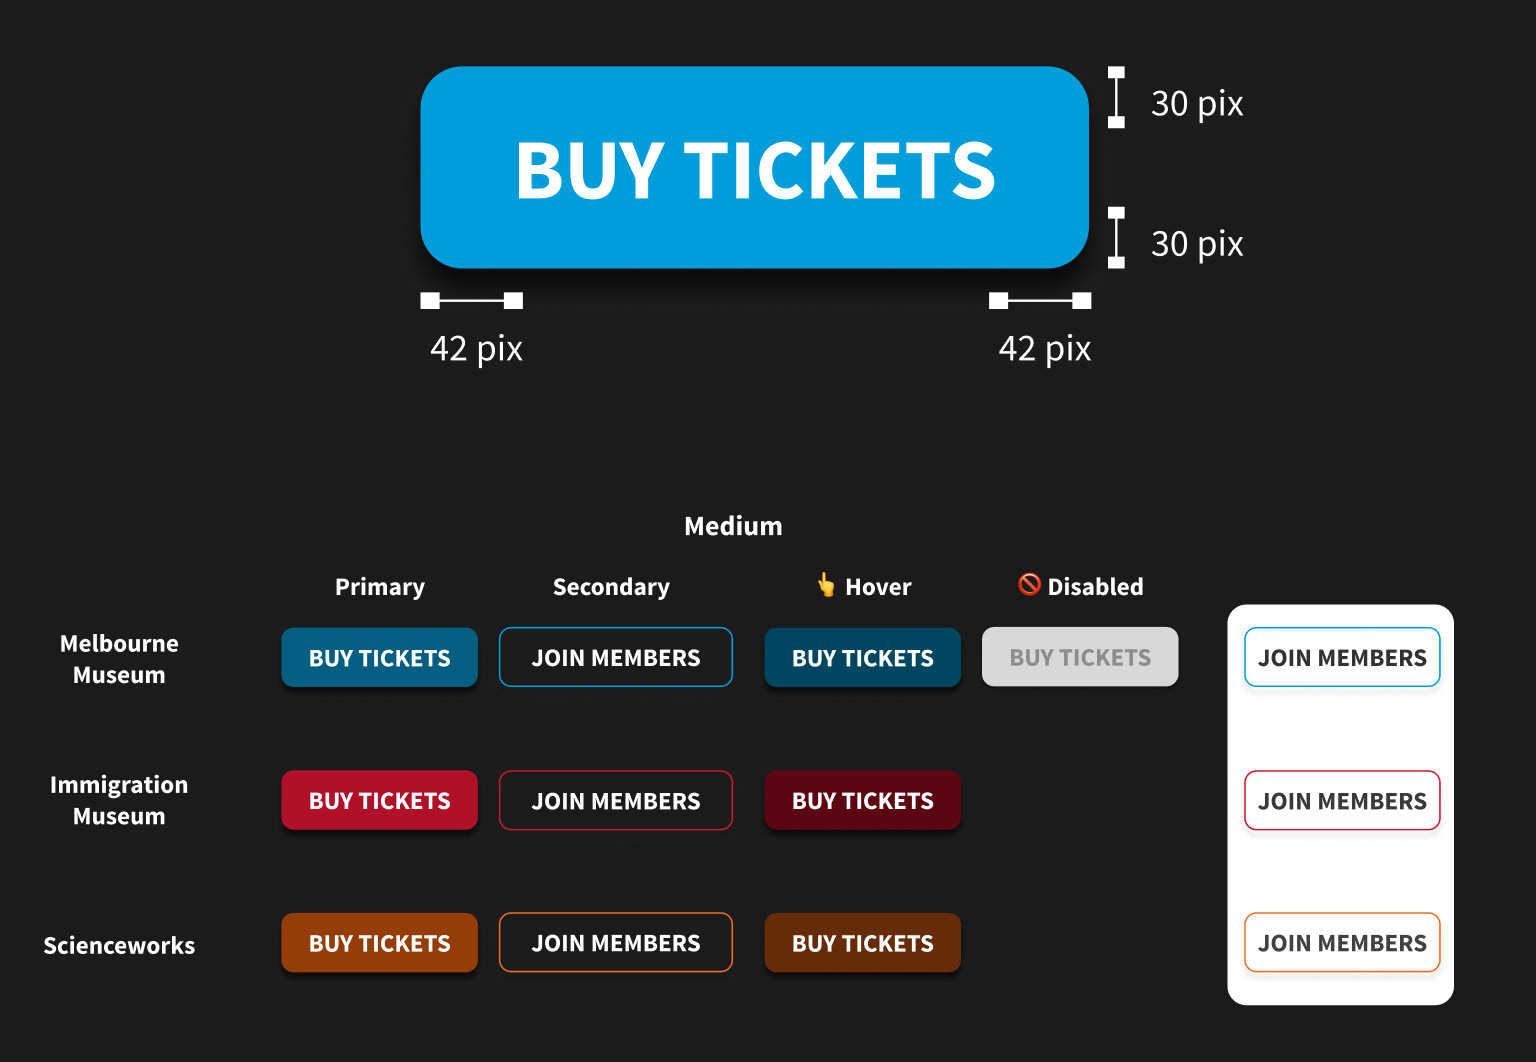This screenshot has width=1536, height=1062.
Task: Click Melbourne Museum secondary JOIN MEMBERS button
Action: (616, 657)
